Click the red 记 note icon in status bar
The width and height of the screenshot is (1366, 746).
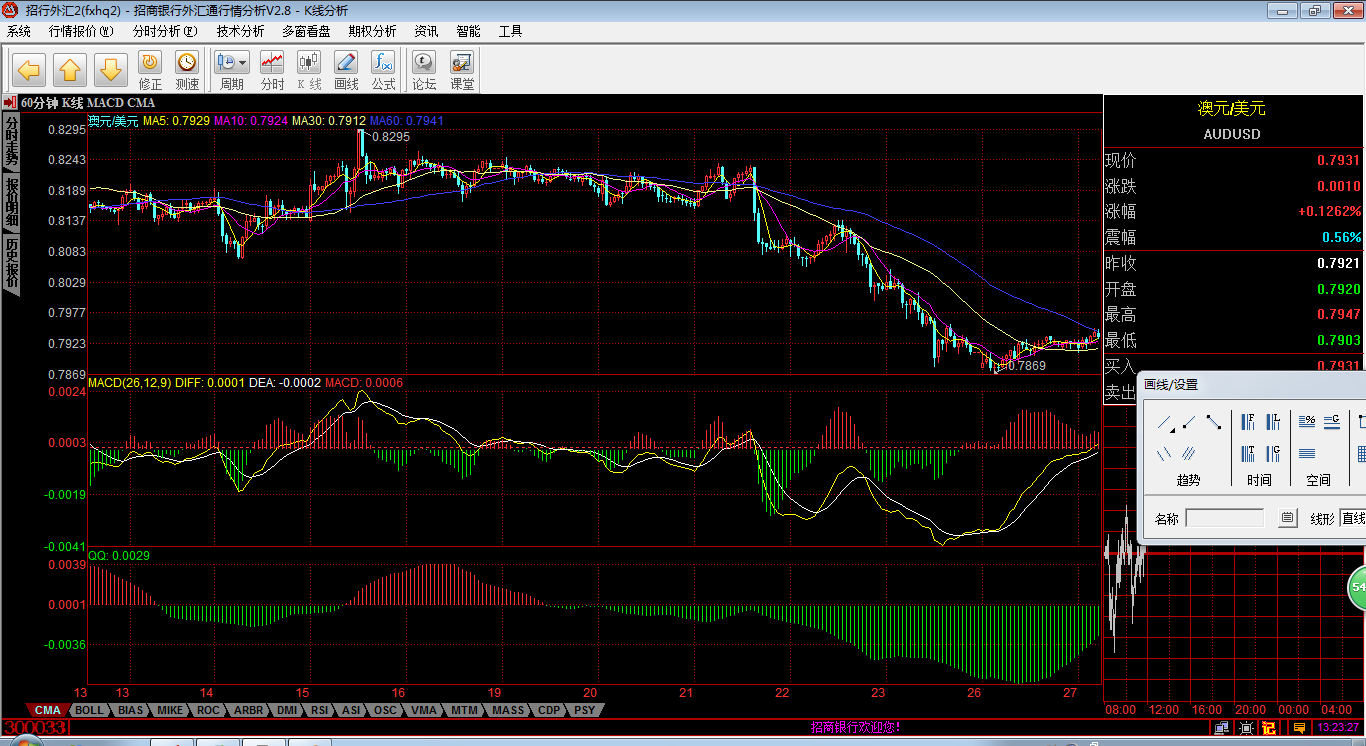pyautogui.click(x=1269, y=728)
